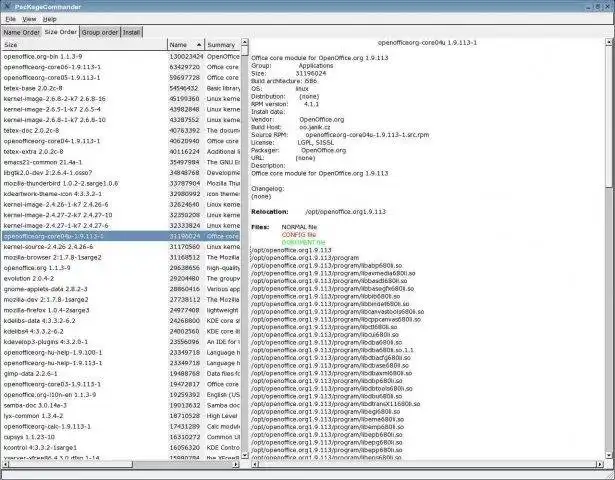Click size value 130023424 in the list

(x=186, y=56)
